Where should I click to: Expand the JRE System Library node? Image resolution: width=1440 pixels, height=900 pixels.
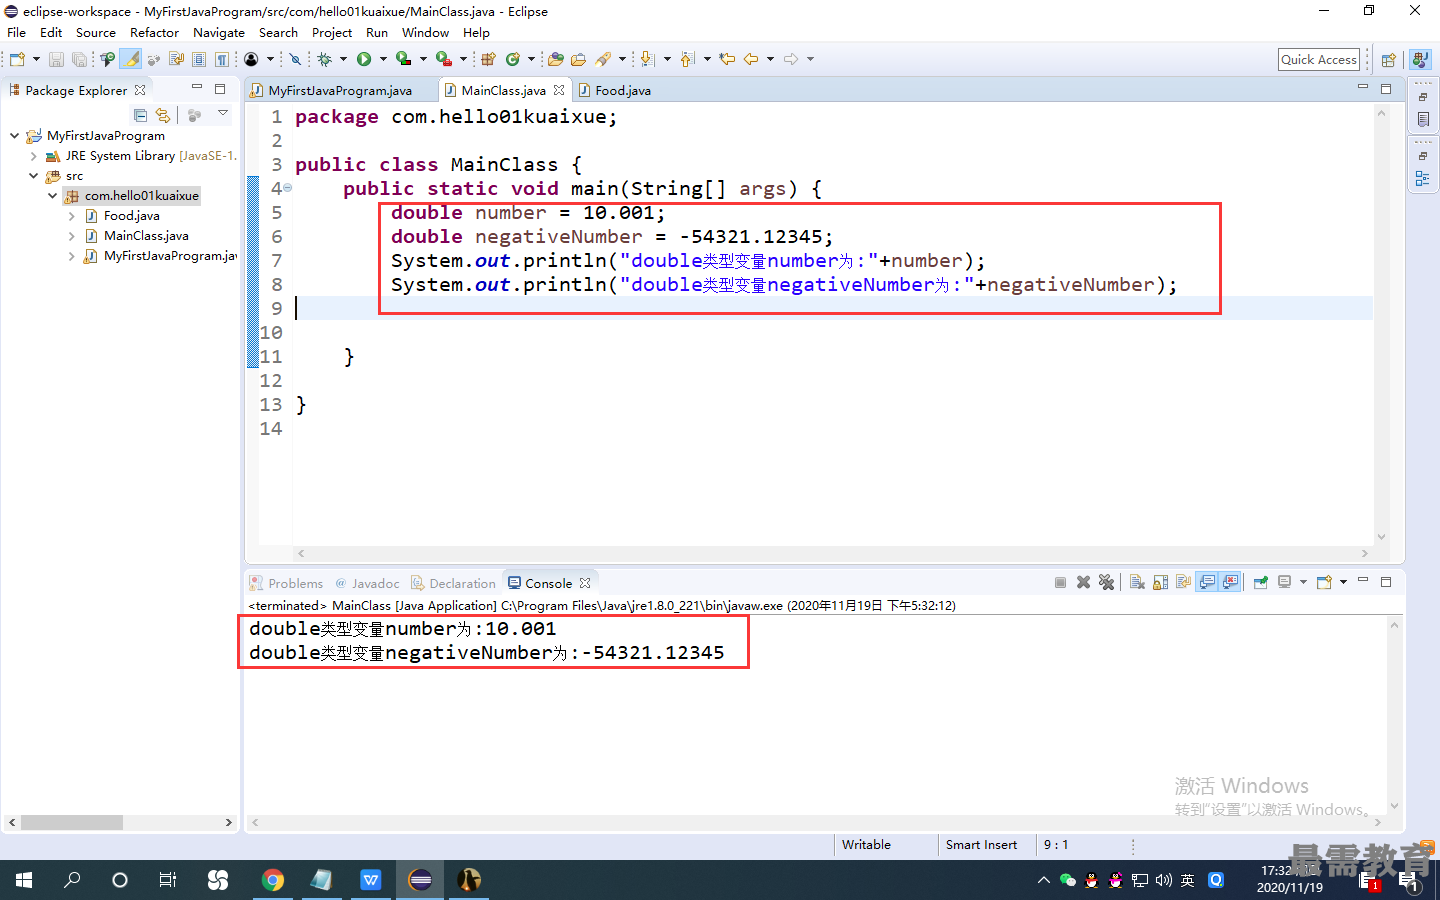click(33, 155)
